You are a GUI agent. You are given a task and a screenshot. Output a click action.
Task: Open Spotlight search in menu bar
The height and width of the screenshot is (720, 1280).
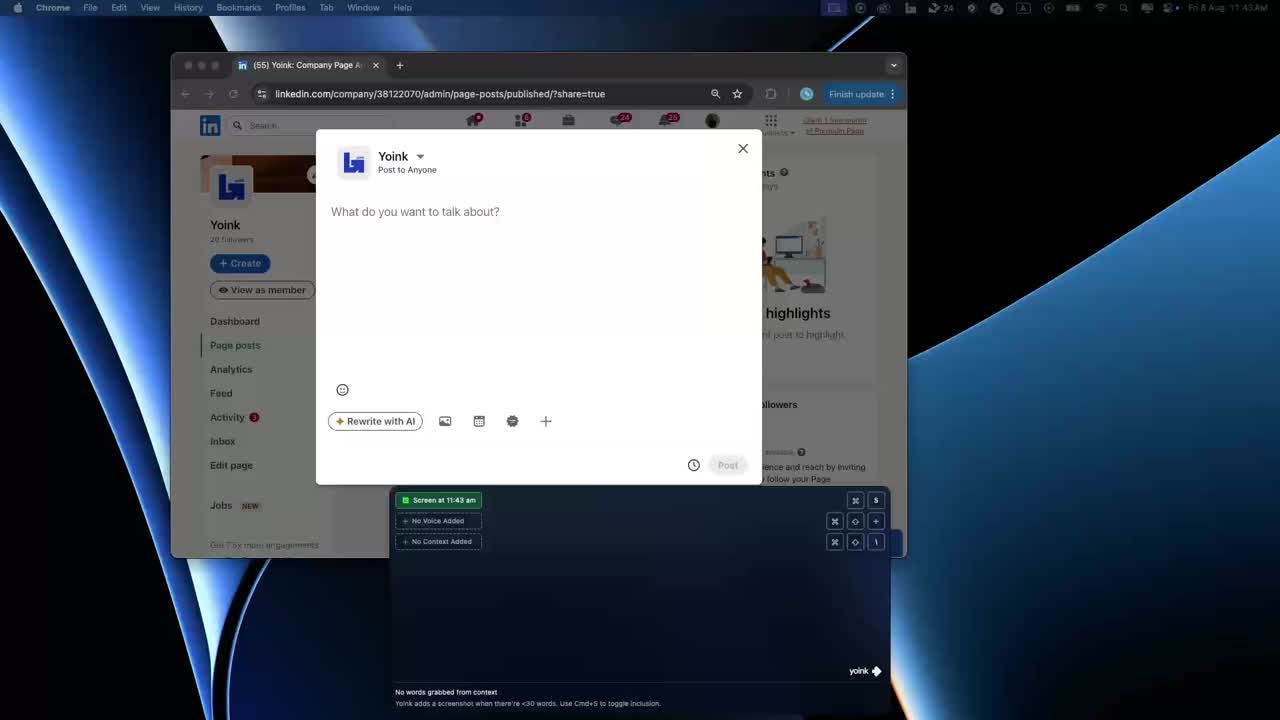pyautogui.click(x=1124, y=8)
